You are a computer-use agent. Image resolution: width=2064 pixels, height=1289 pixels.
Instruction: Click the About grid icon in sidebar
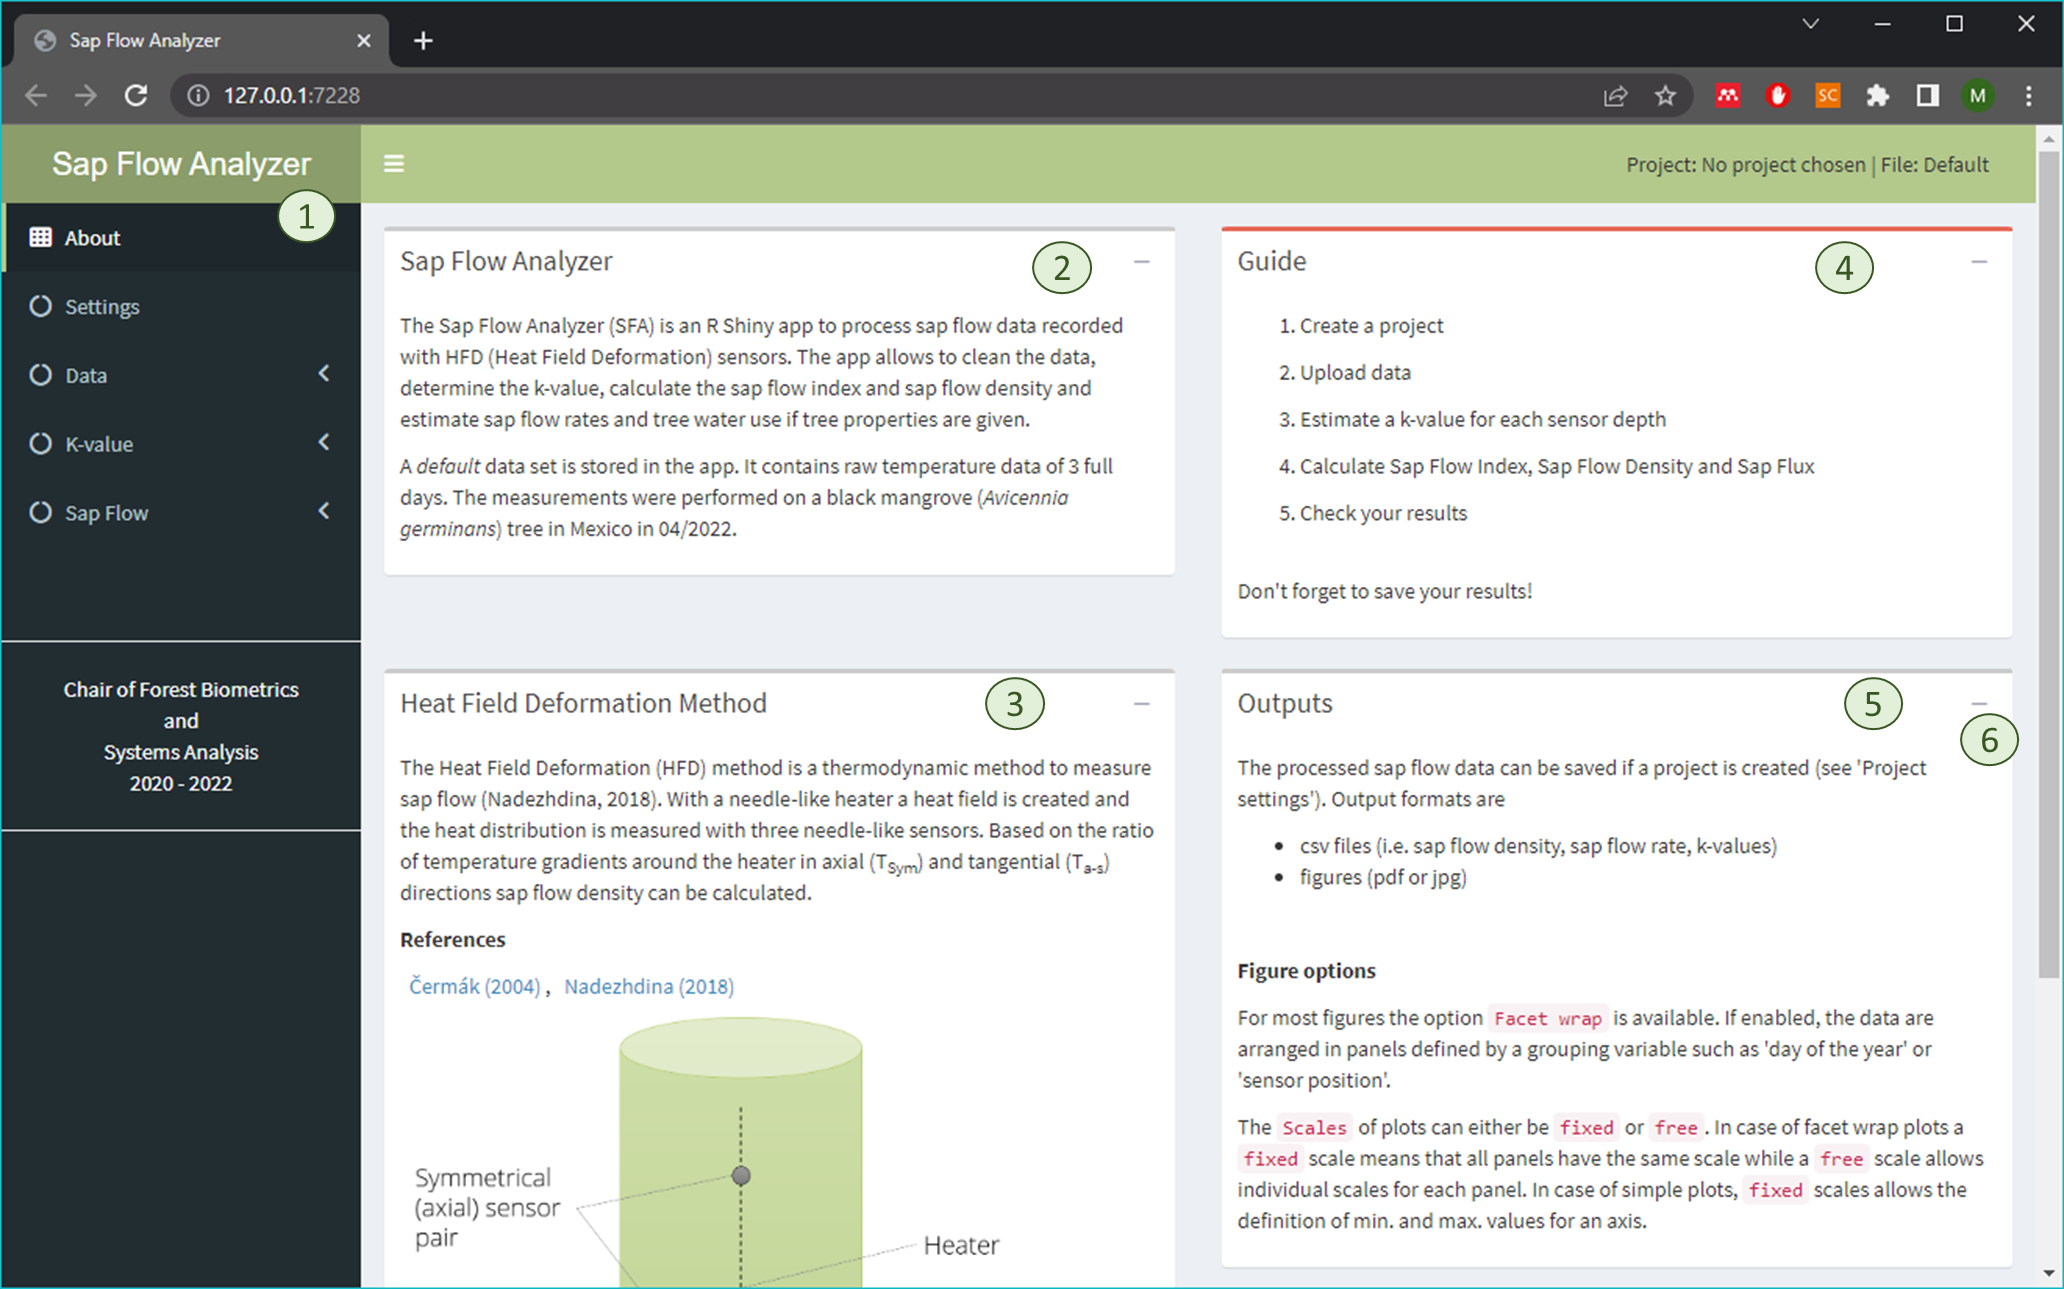[40, 237]
